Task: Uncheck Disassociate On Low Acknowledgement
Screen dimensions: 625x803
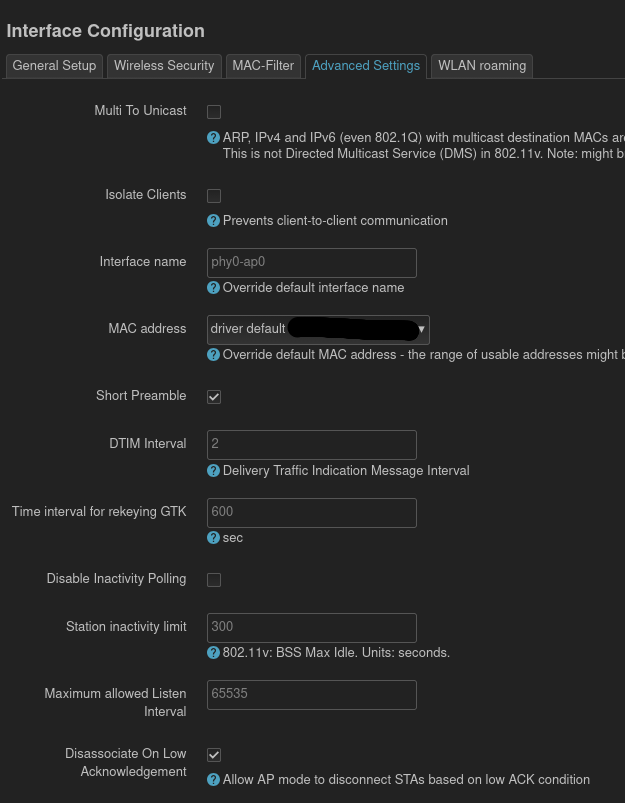Action: [x=214, y=754]
